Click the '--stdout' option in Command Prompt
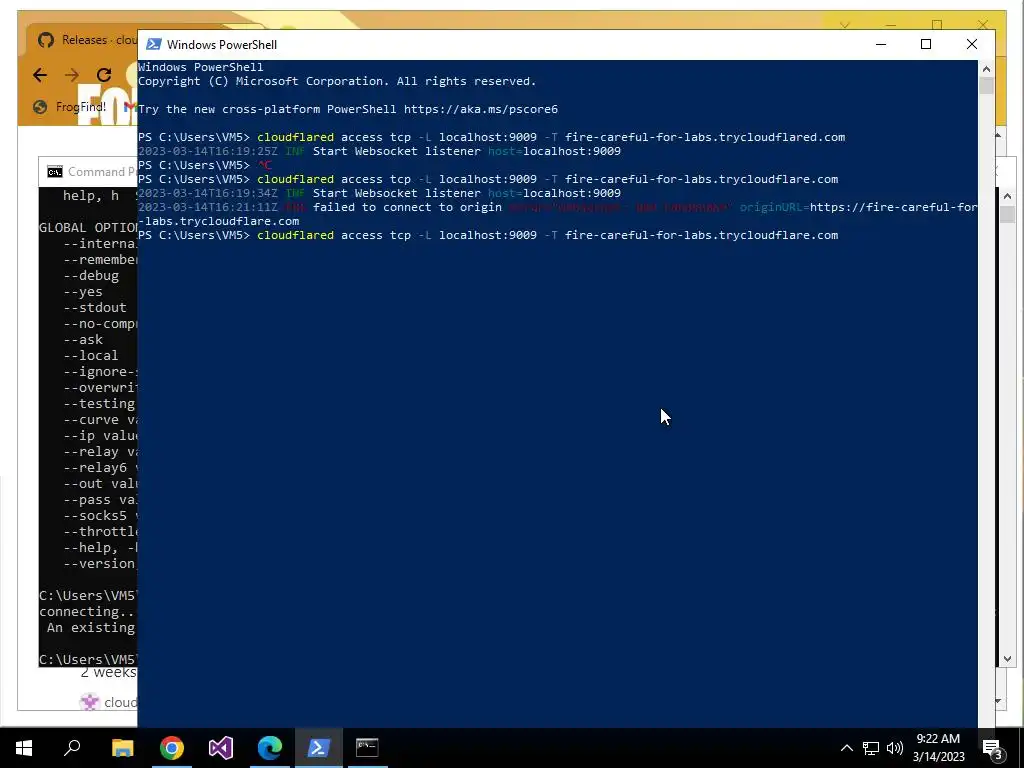Image resolution: width=1024 pixels, height=768 pixels. (95, 308)
